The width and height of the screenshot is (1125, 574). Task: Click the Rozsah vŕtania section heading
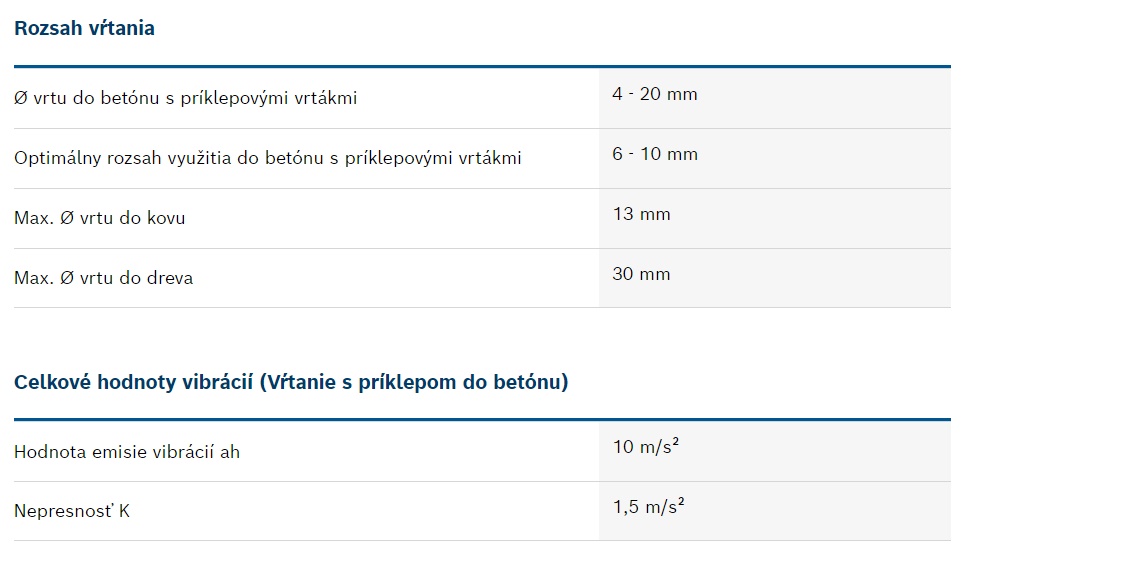click(x=85, y=28)
